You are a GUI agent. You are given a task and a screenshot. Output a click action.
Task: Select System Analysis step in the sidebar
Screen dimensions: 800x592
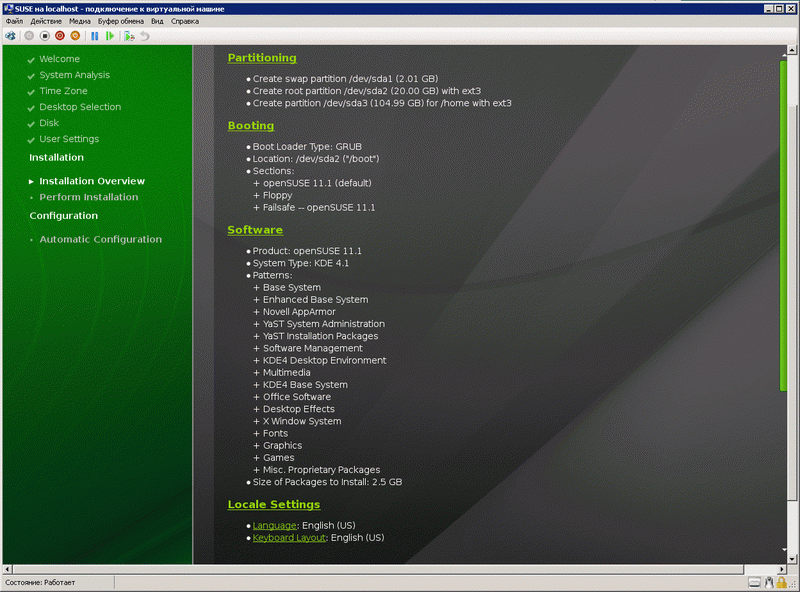click(x=74, y=75)
